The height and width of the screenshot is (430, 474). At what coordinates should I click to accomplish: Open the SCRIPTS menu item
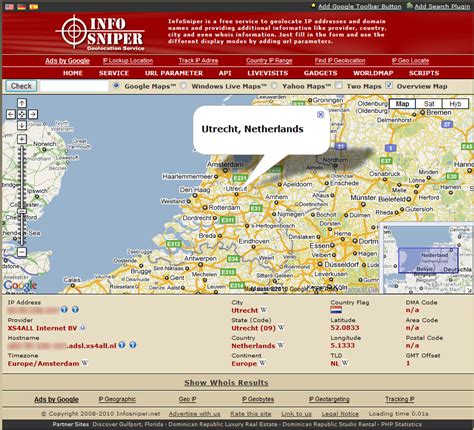click(424, 73)
